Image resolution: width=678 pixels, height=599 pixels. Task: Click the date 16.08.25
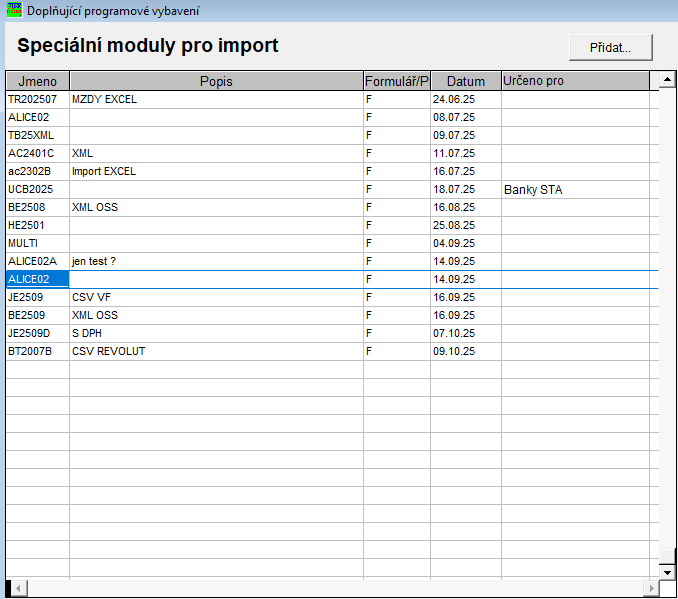[x=466, y=208]
